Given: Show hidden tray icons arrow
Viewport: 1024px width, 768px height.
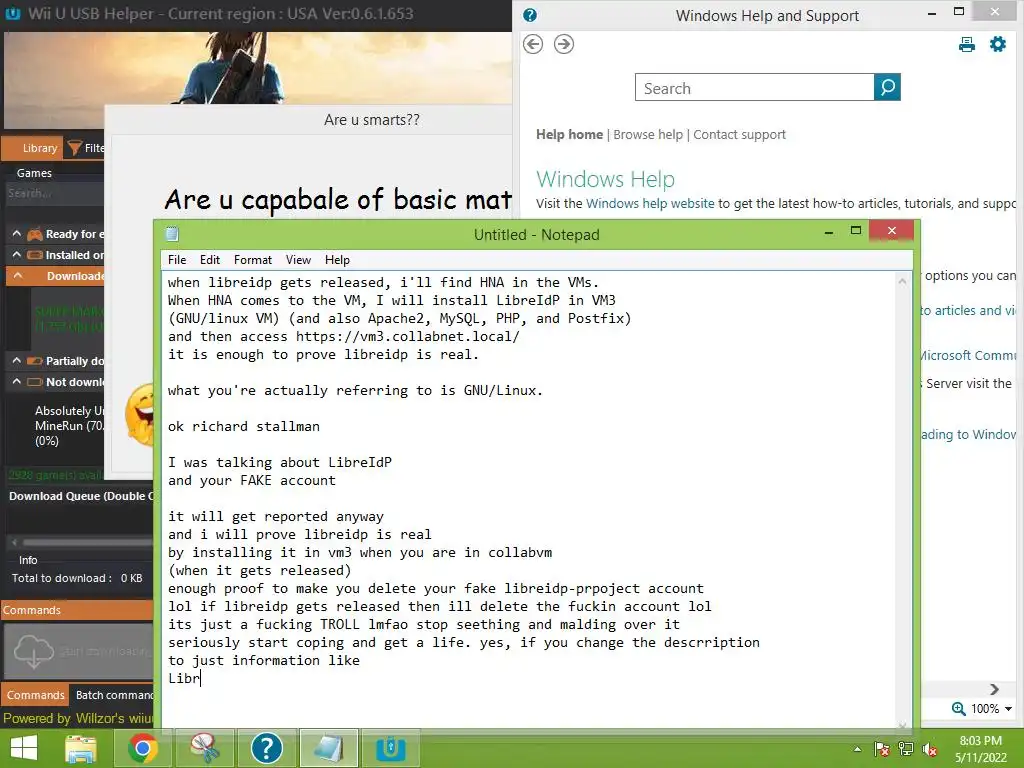Looking at the screenshot, I should click(x=857, y=749).
